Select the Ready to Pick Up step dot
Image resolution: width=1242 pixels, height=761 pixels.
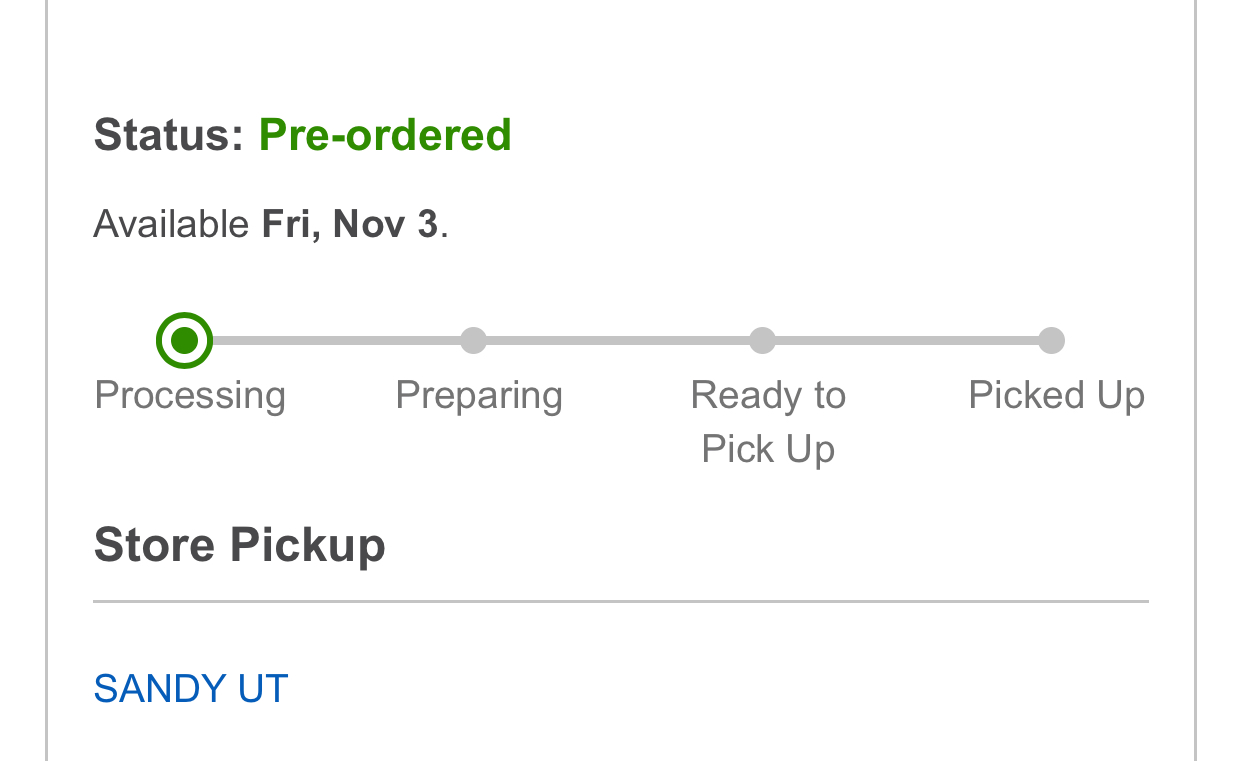click(762, 341)
